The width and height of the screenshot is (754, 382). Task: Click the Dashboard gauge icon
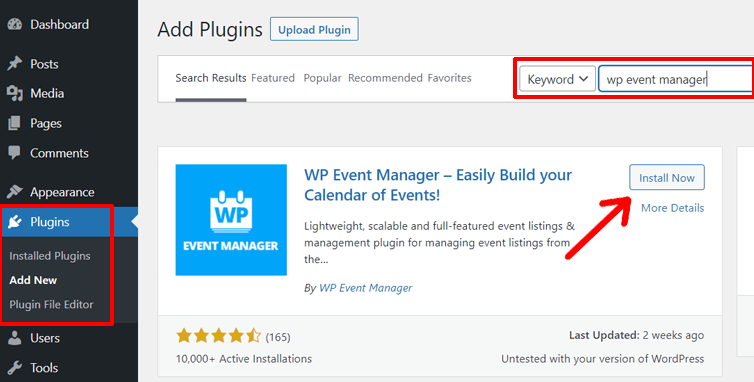point(14,25)
